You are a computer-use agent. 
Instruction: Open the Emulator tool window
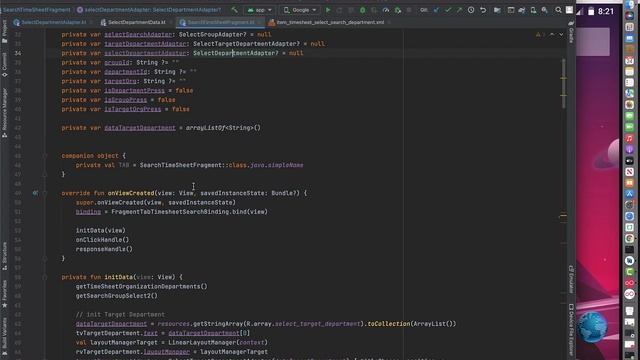(x=571, y=279)
